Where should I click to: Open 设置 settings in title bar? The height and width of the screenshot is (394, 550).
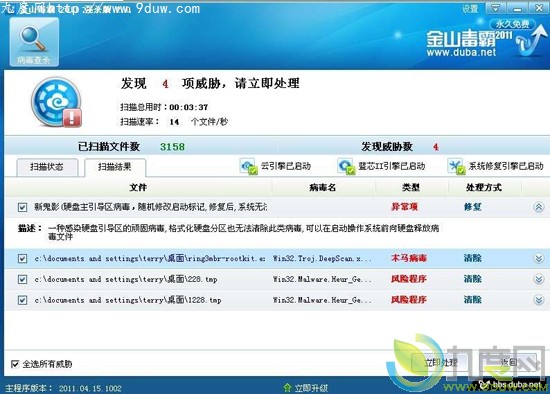pos(470,9)
